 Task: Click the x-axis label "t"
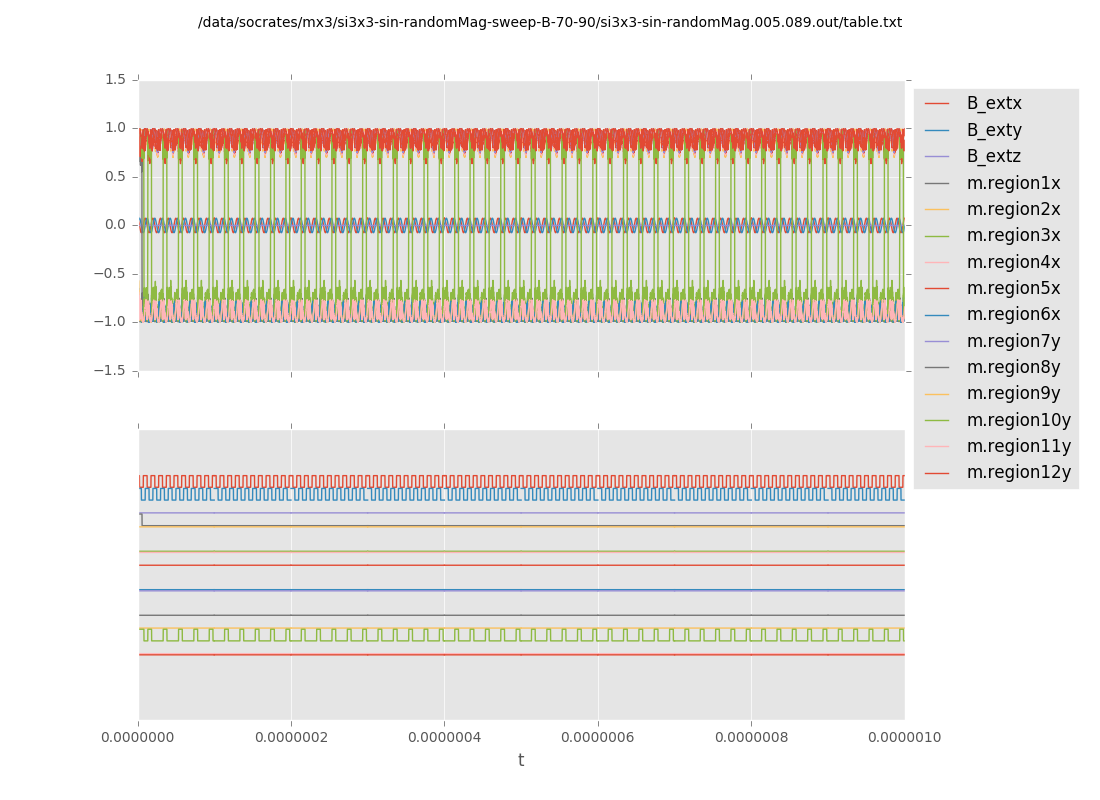tap(521, 761)
